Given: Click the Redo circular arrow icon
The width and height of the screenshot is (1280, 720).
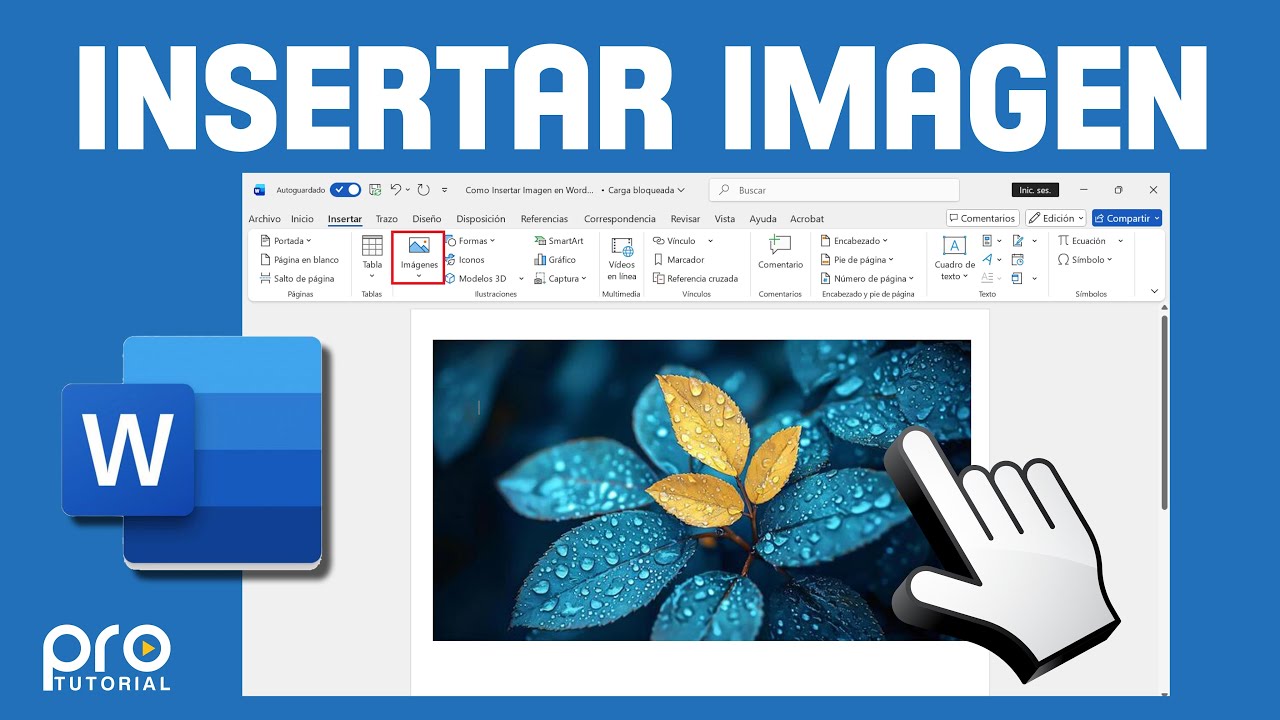Looking at the screenshot, I should coord(424,190).
